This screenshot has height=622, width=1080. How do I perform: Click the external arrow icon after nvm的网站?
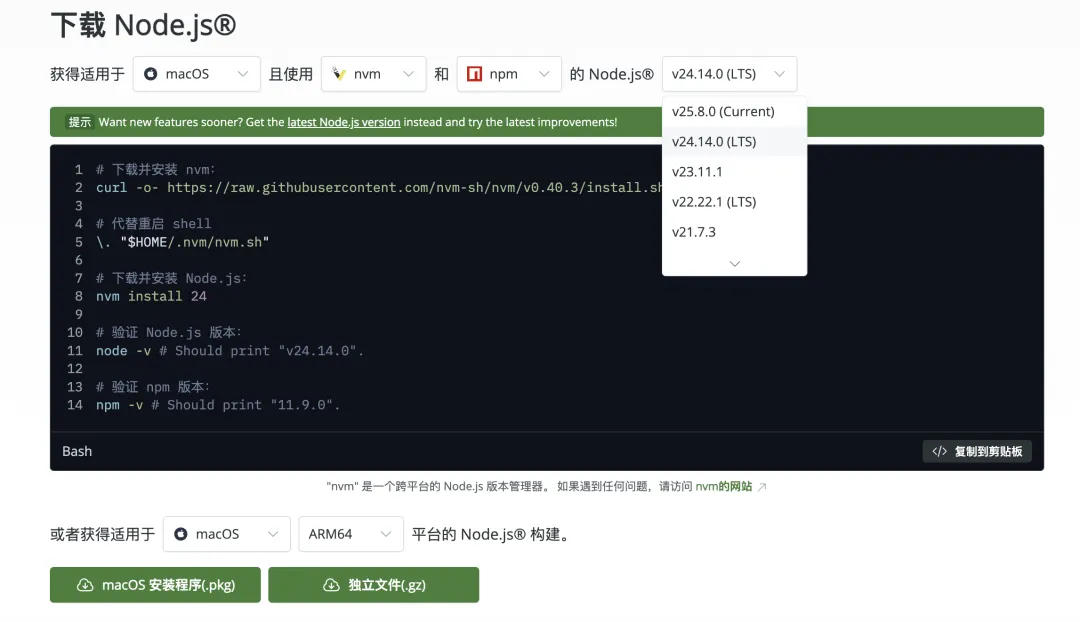(762, 487)
